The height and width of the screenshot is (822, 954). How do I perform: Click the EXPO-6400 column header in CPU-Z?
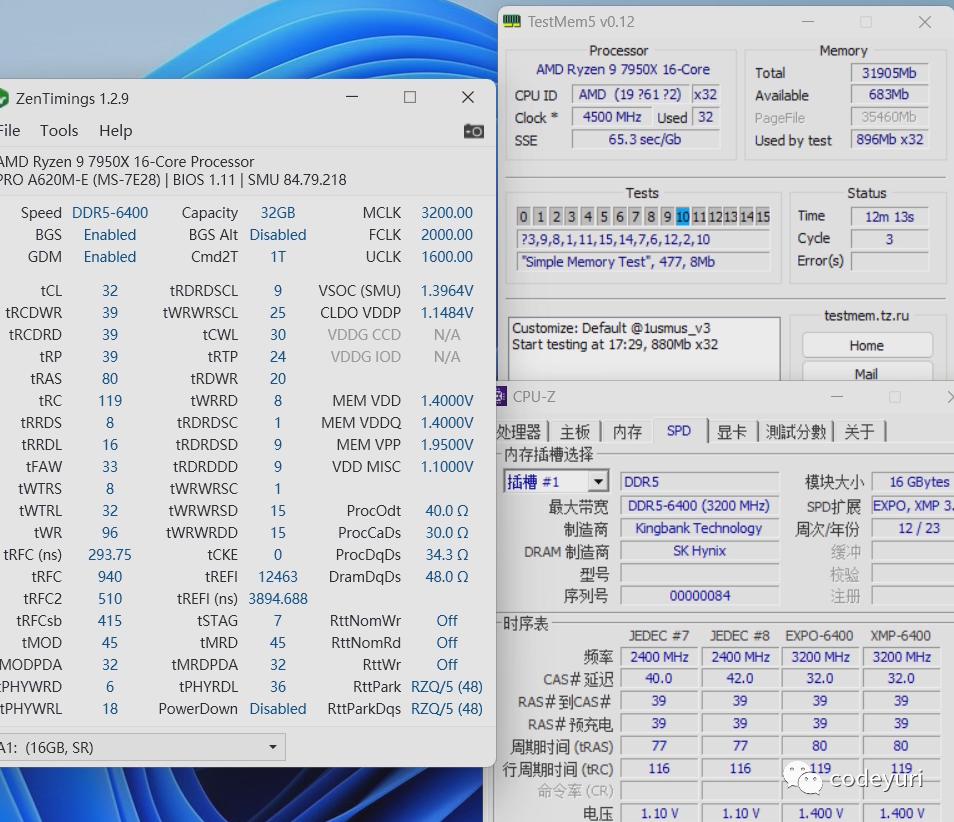[x=820, y=636]
